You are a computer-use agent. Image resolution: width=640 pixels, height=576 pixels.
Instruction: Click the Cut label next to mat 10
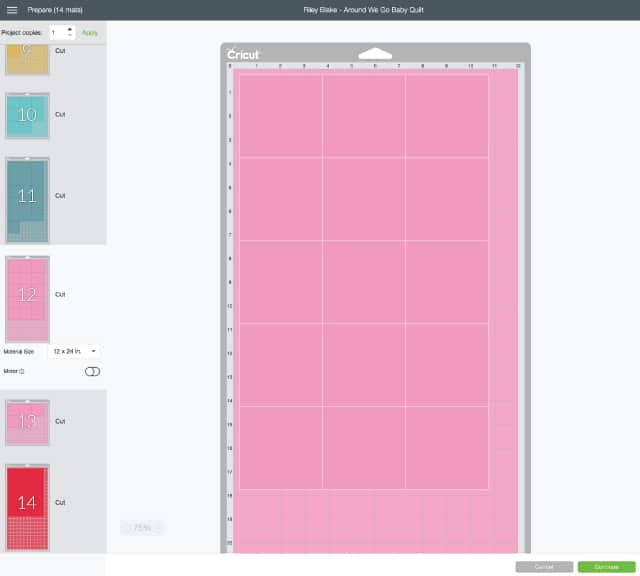pos(60,115)
